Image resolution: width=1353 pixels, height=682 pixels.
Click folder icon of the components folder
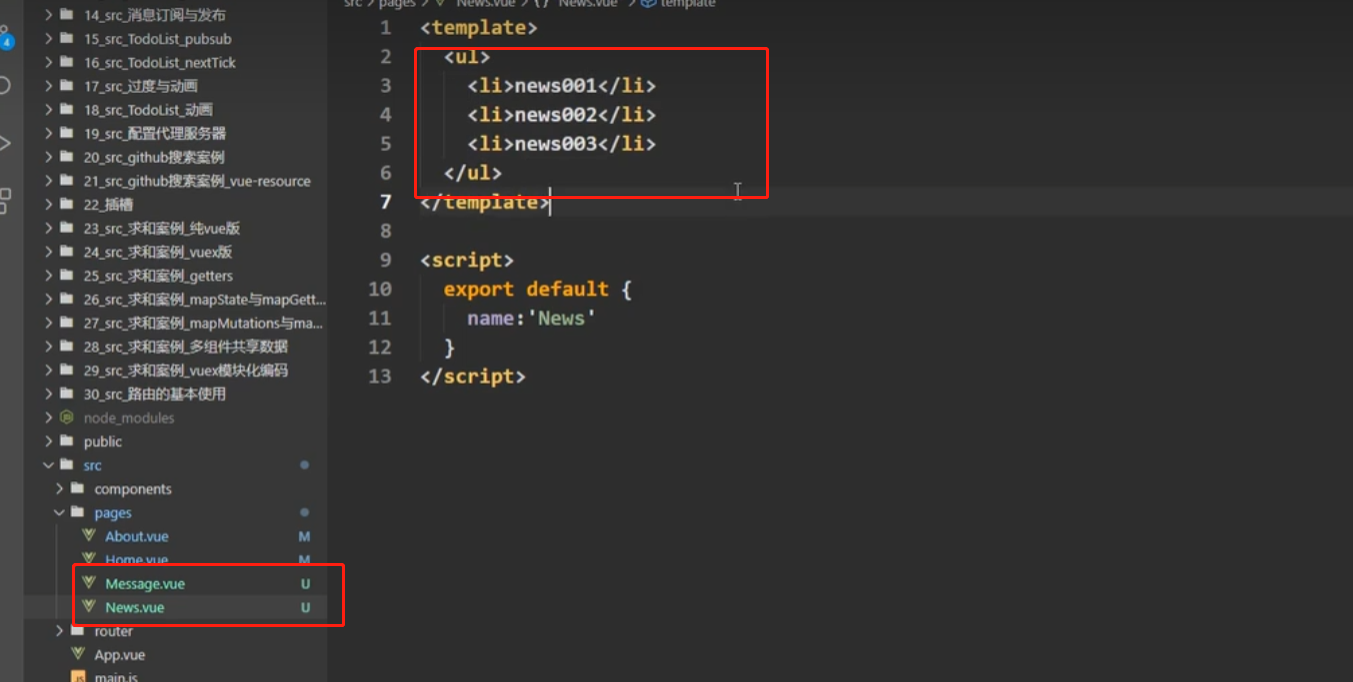[78, 488]
